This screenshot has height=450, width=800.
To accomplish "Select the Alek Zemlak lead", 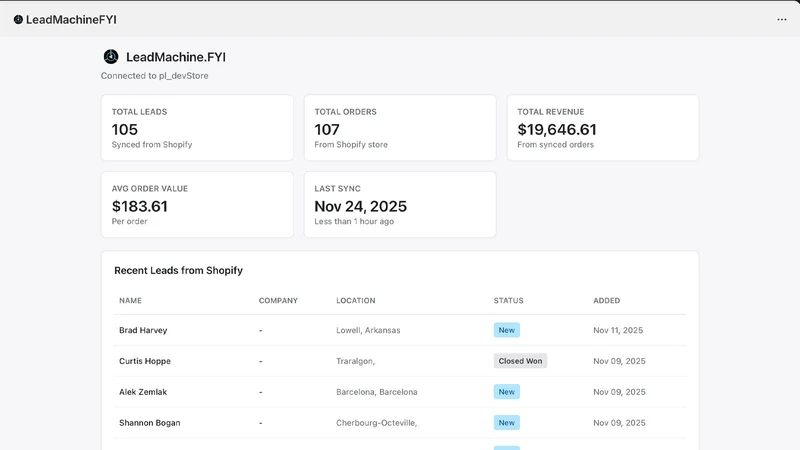I will tap(400, 392).
